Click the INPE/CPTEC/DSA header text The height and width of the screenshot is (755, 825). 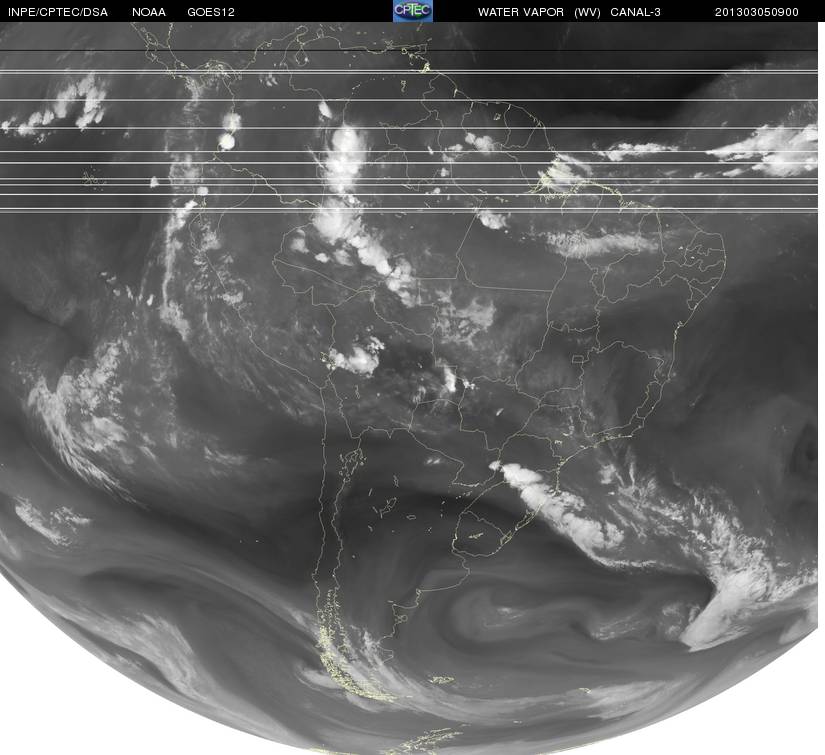click(58, 12)
